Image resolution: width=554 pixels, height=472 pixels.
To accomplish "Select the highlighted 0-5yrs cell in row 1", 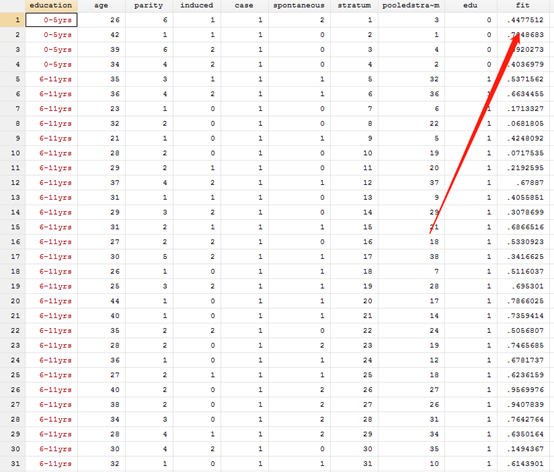I will pyautogui.click(x=52, y=20).
